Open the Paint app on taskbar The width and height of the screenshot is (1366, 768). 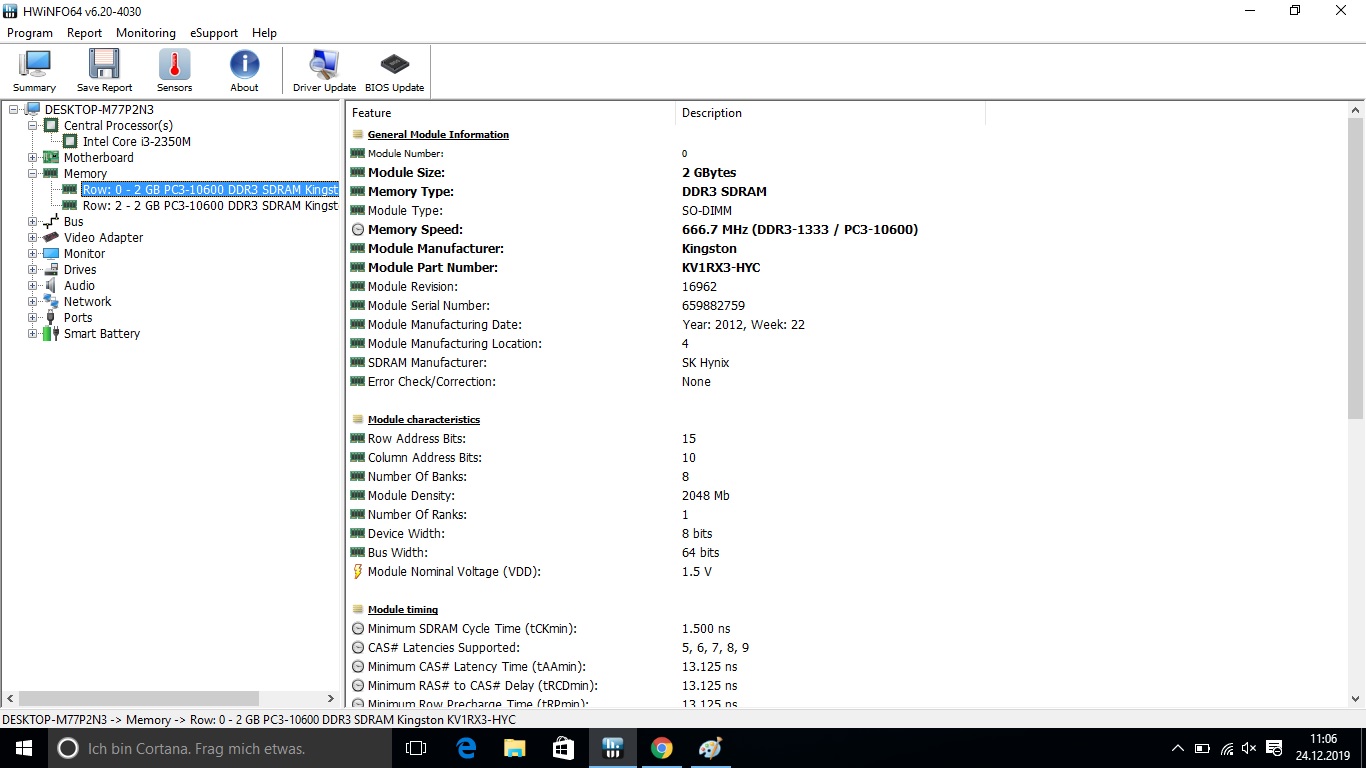tap(710, 748)
